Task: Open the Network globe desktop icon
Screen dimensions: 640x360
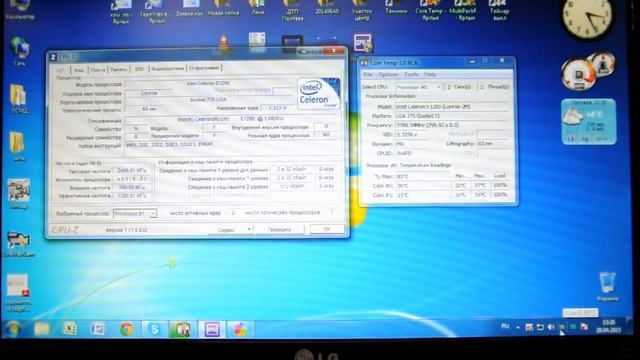Action: click(20, 51)
